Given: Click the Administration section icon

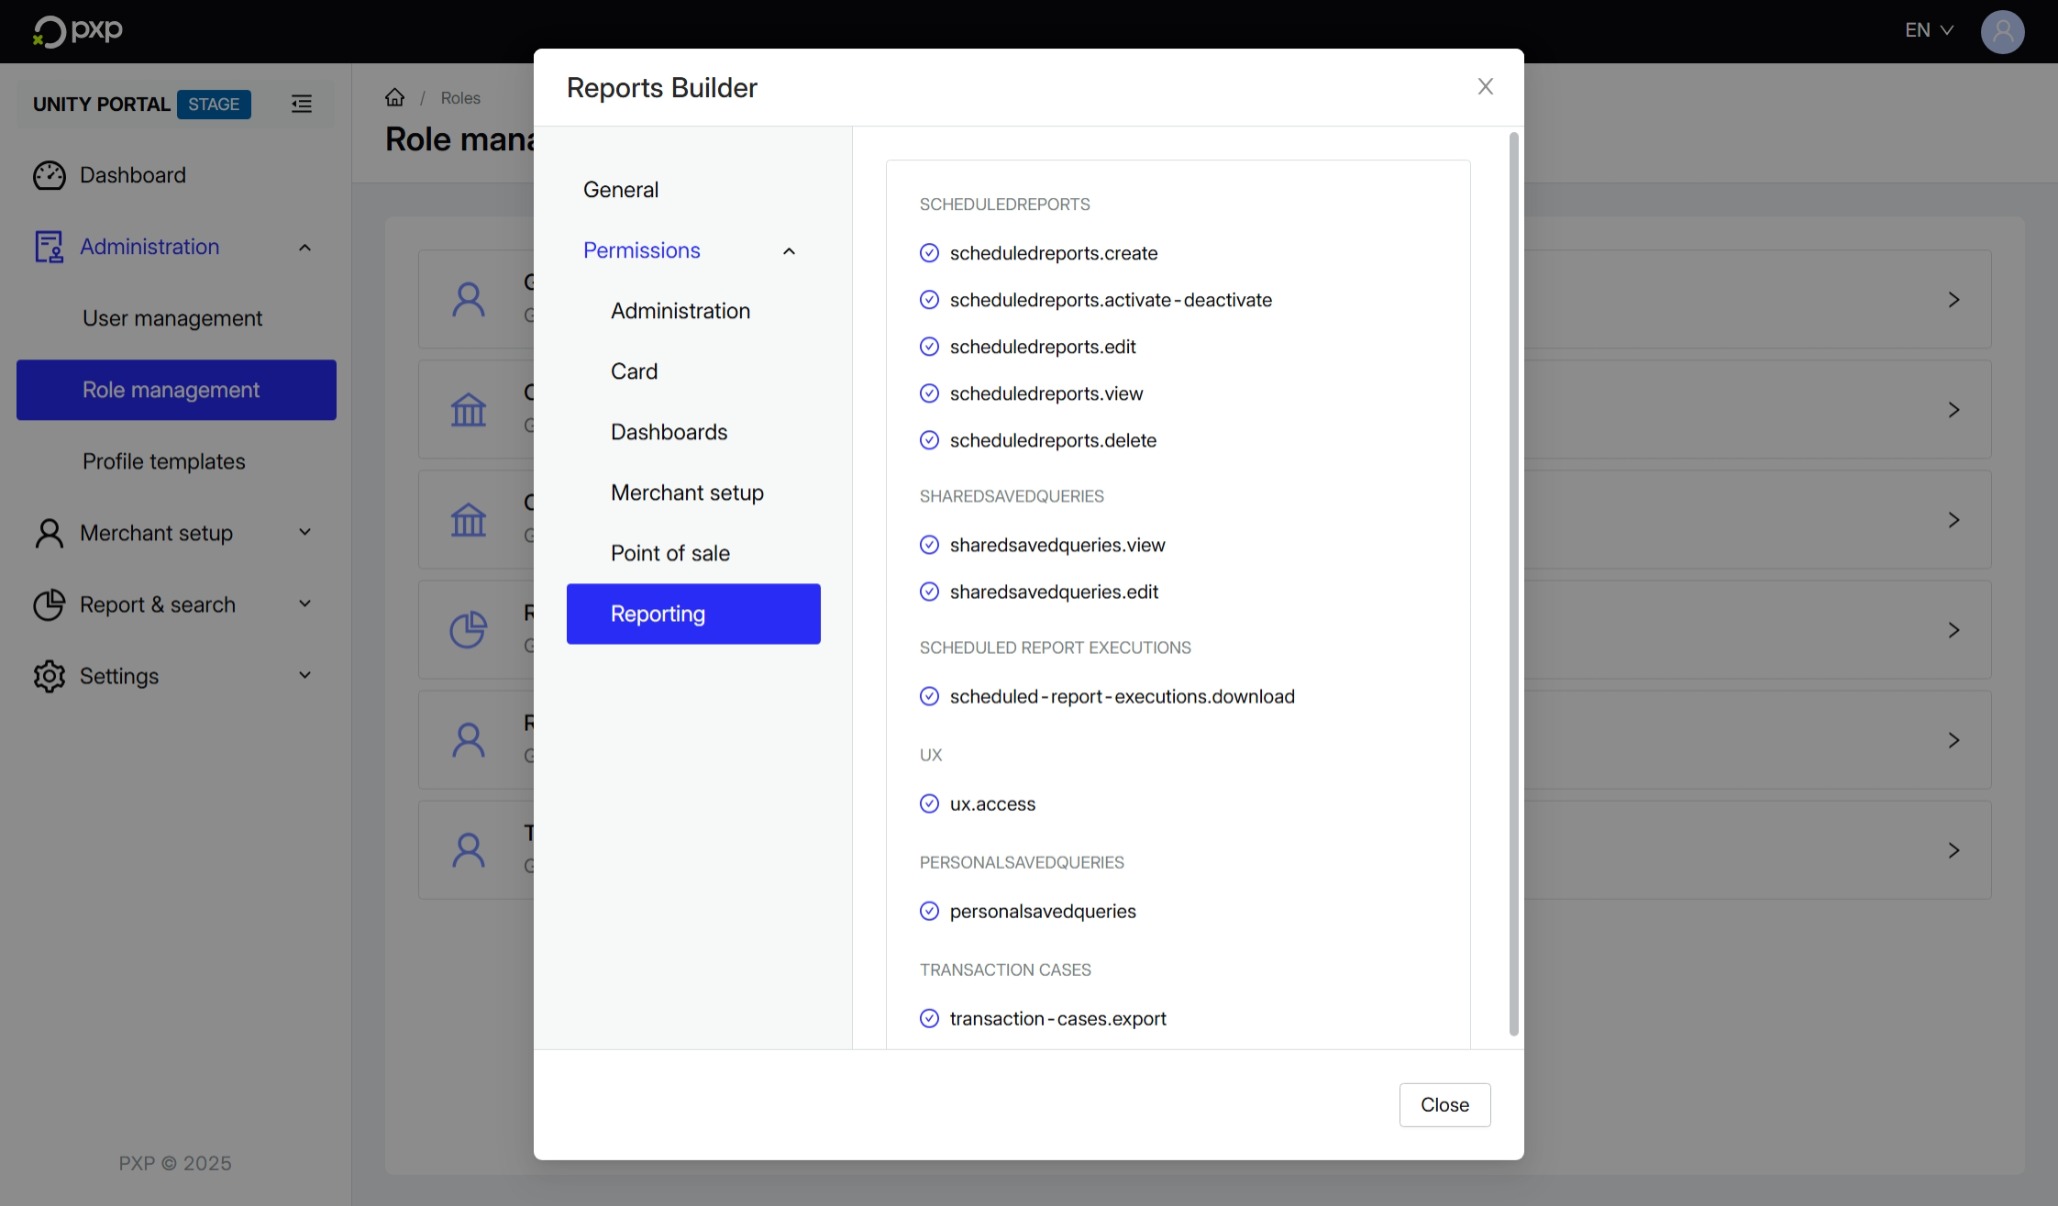Looking at the screenshot, I should coord(49,247).
